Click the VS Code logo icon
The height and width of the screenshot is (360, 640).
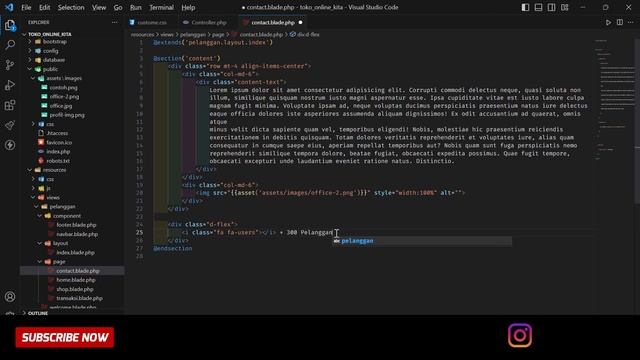[9, 7]
